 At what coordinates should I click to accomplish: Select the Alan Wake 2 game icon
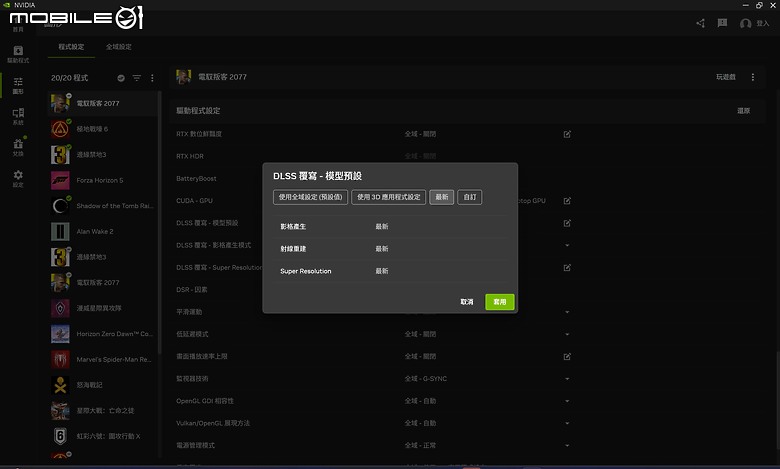pos(60,232)
